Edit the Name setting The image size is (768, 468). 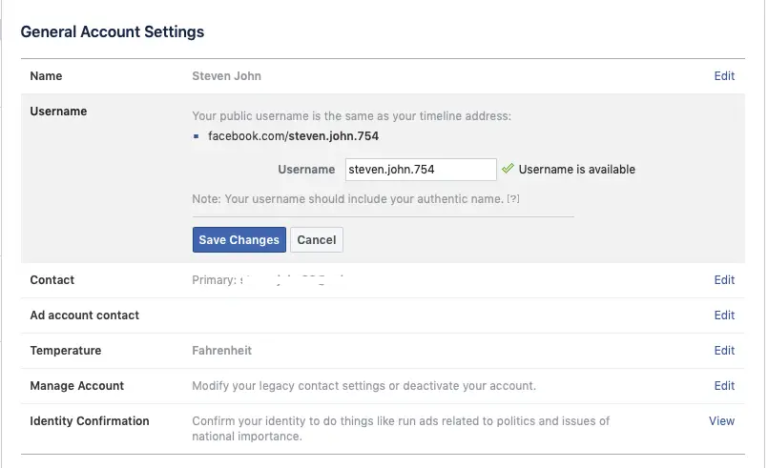[x=724, y=76]
